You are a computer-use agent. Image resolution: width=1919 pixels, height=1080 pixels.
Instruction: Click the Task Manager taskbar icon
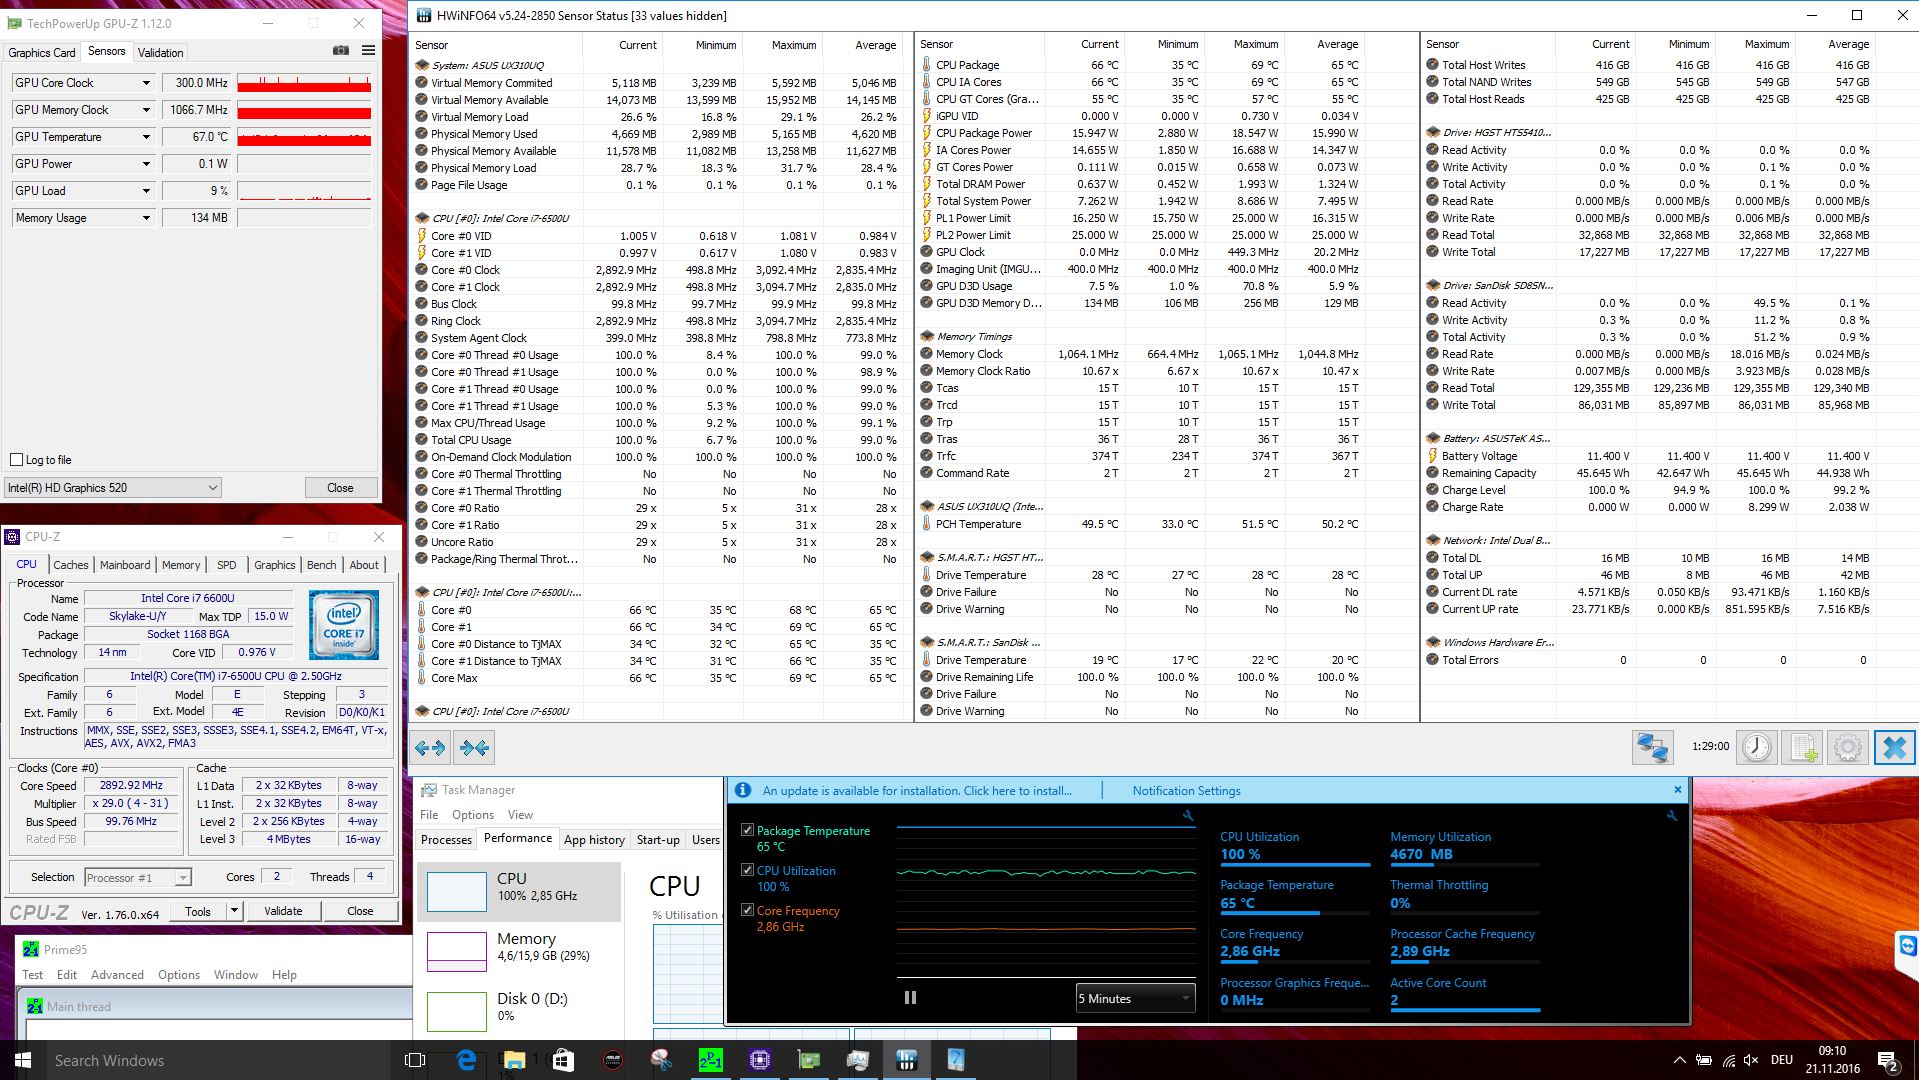click(857, 1060)
